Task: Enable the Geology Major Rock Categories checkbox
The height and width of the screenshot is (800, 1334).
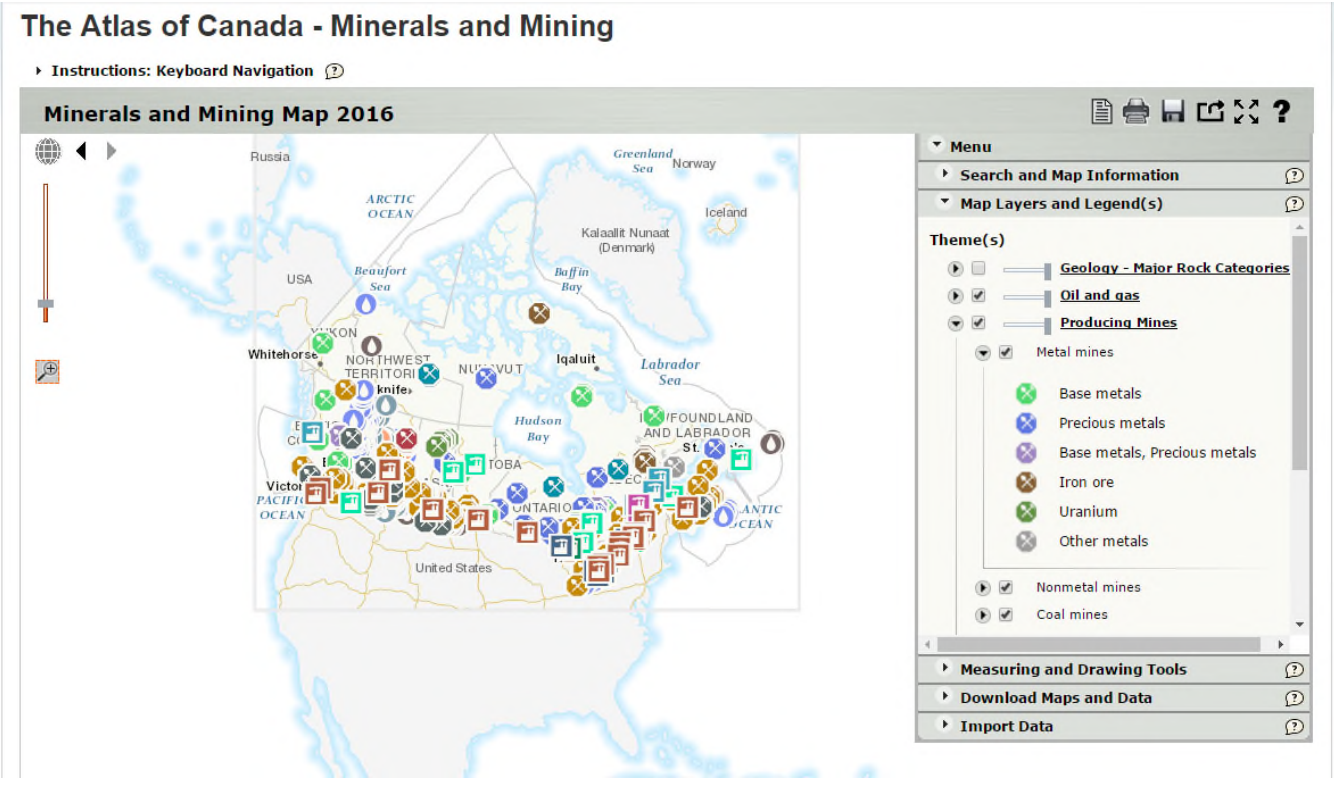Action: pyautogui.click(x=979, y=268)
